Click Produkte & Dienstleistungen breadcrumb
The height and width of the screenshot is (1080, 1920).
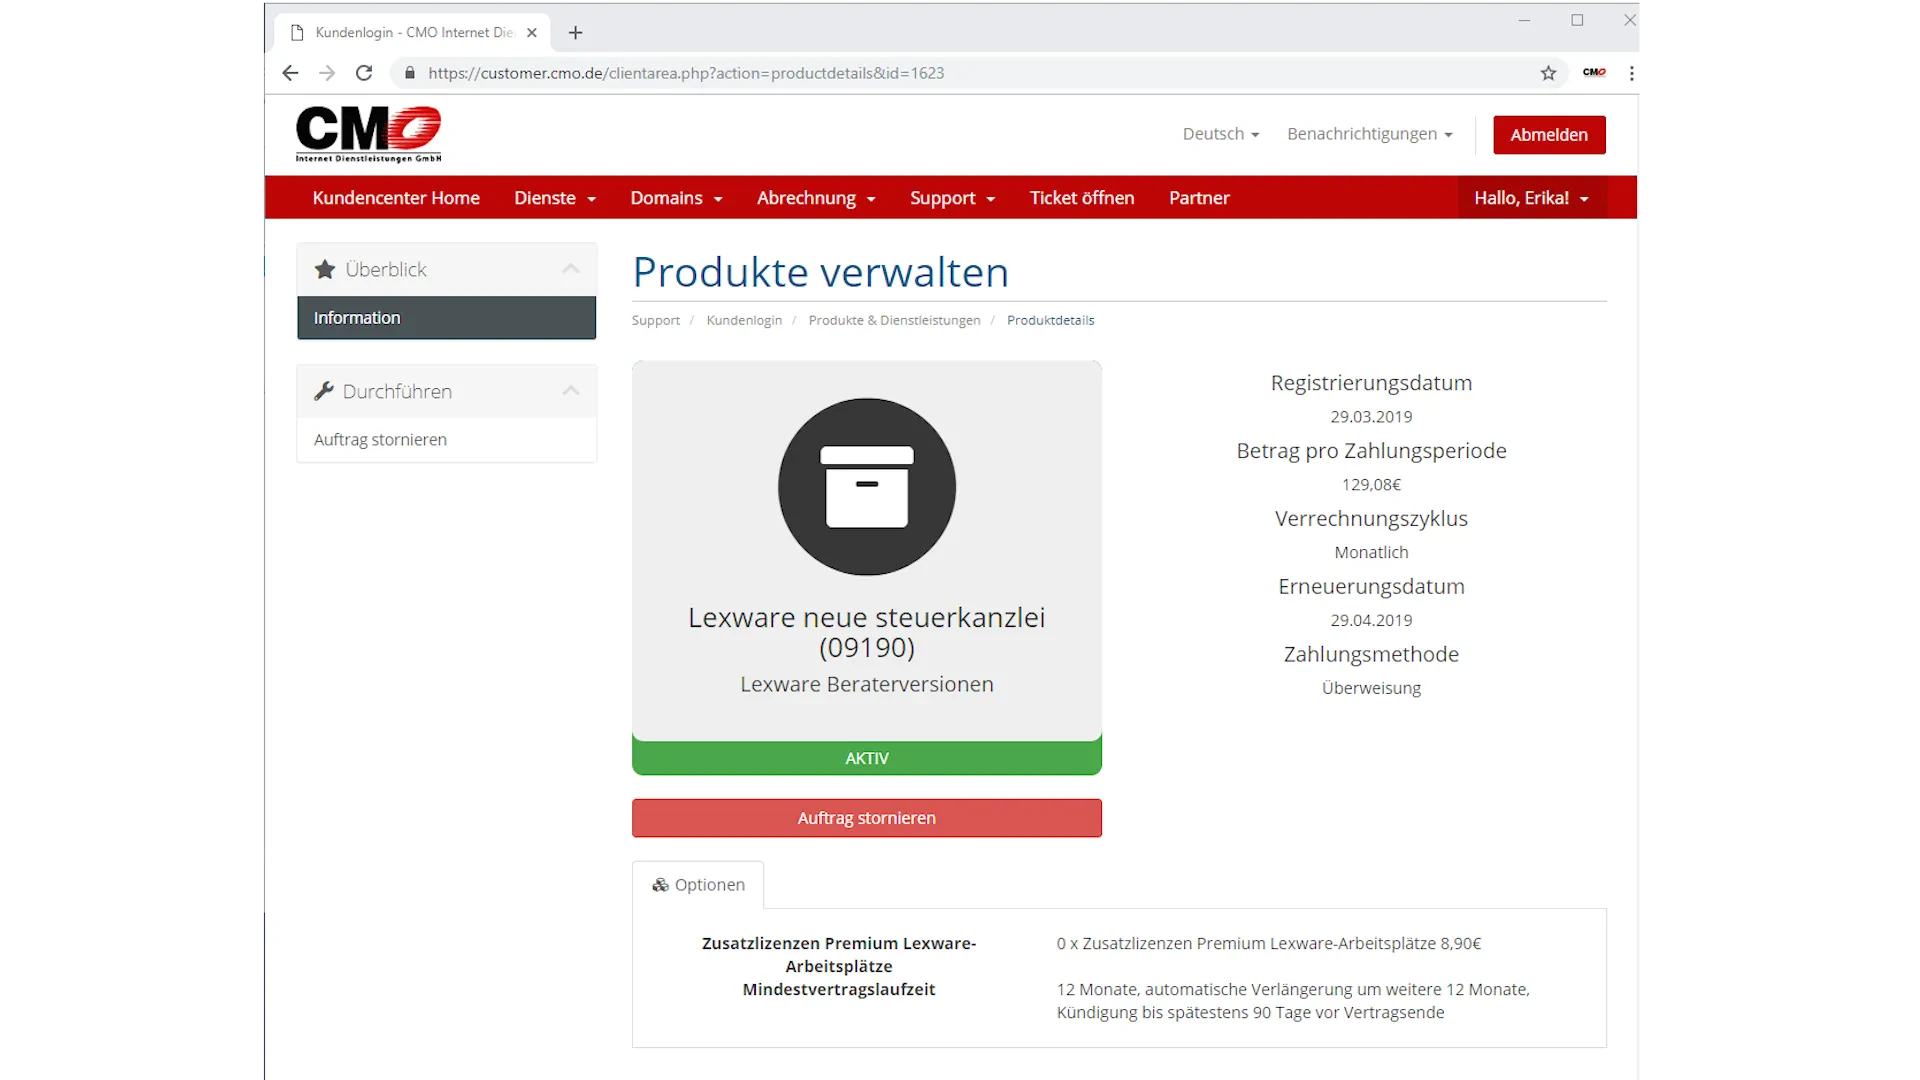(x=894, y=321)
